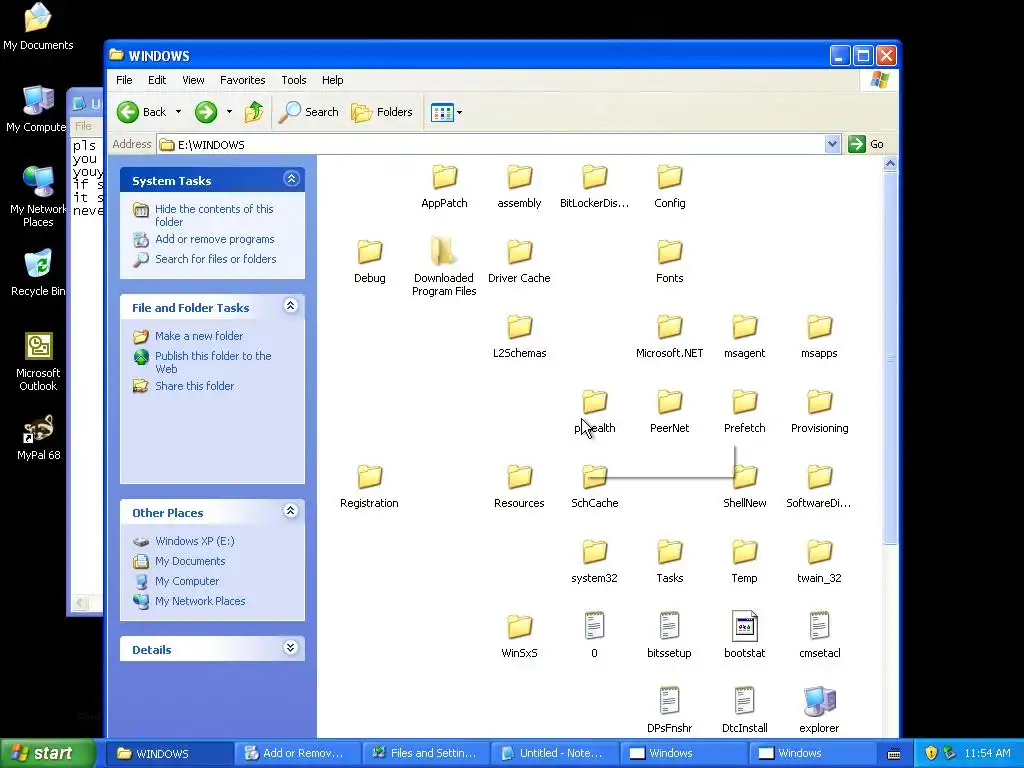1024x768 pixels.
Task: Select the Debug folder
Action: point(370,261)
